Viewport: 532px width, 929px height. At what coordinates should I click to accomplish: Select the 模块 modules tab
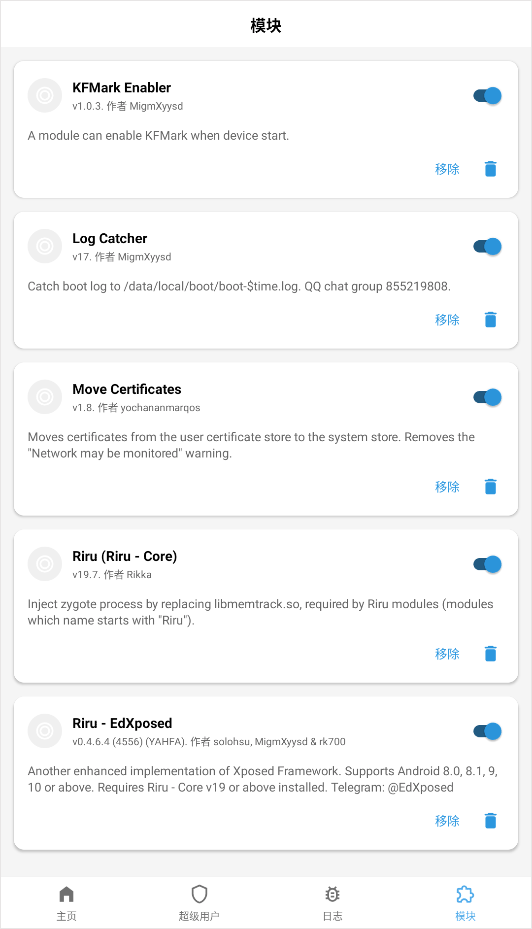[465, 903]
